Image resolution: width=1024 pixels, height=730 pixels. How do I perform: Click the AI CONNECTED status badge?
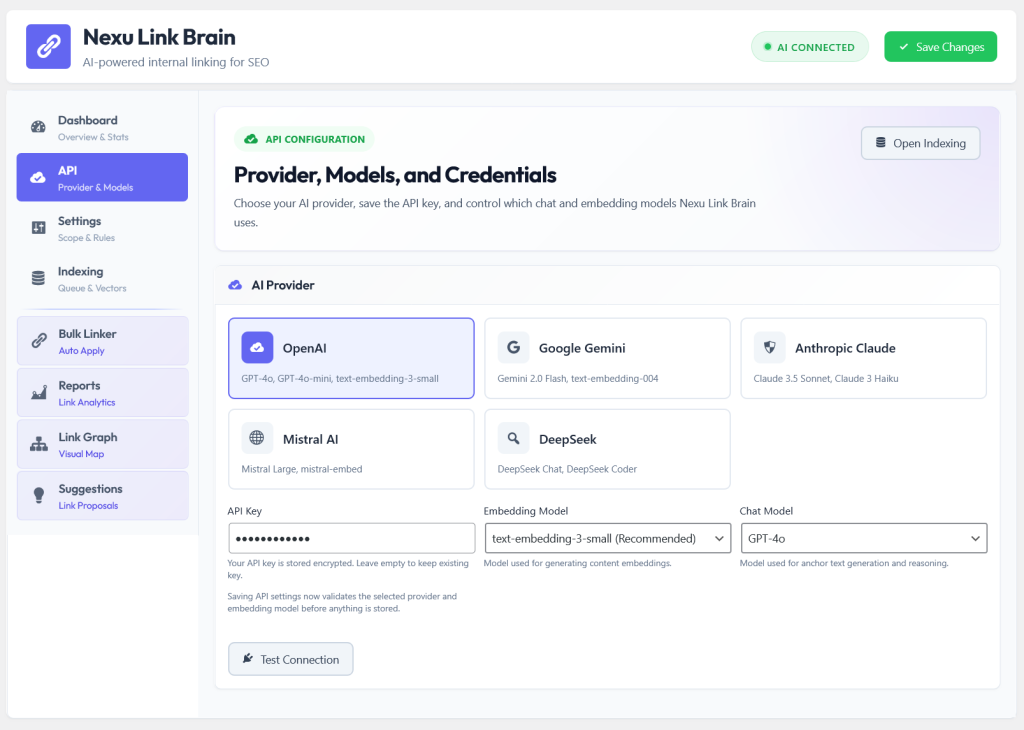tap(810, 47)
